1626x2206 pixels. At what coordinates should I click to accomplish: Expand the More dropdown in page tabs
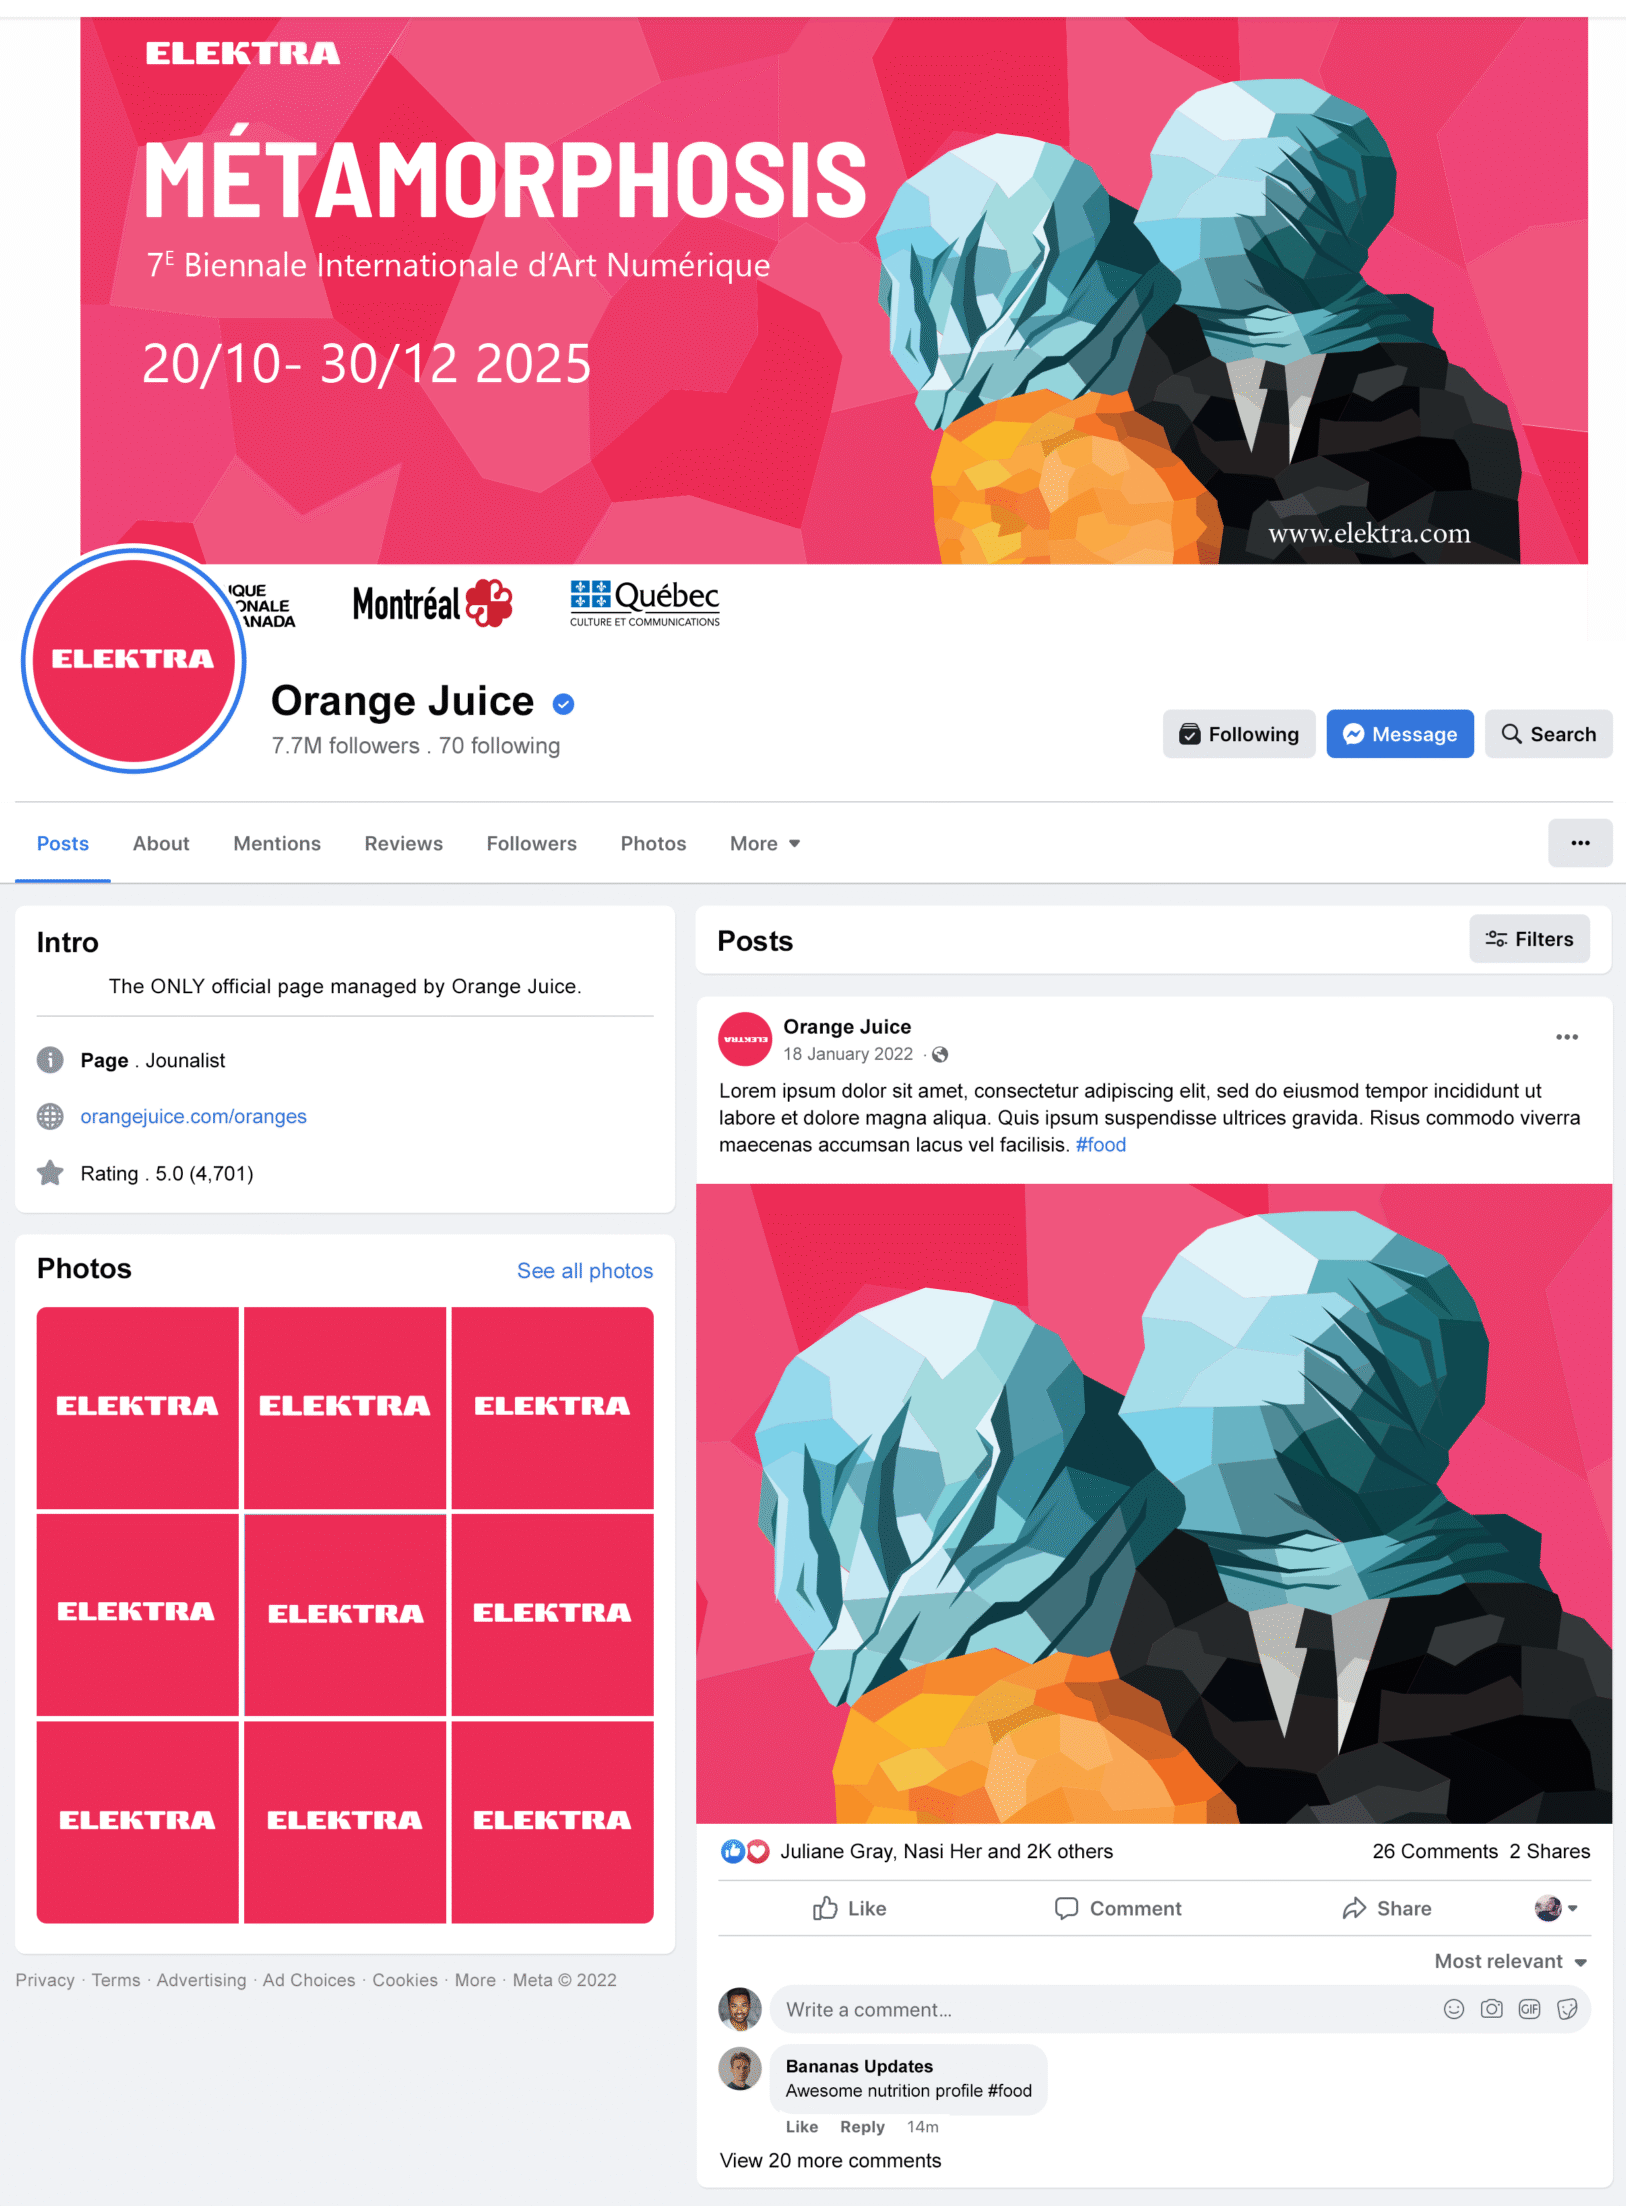click(x=765, y=843)
